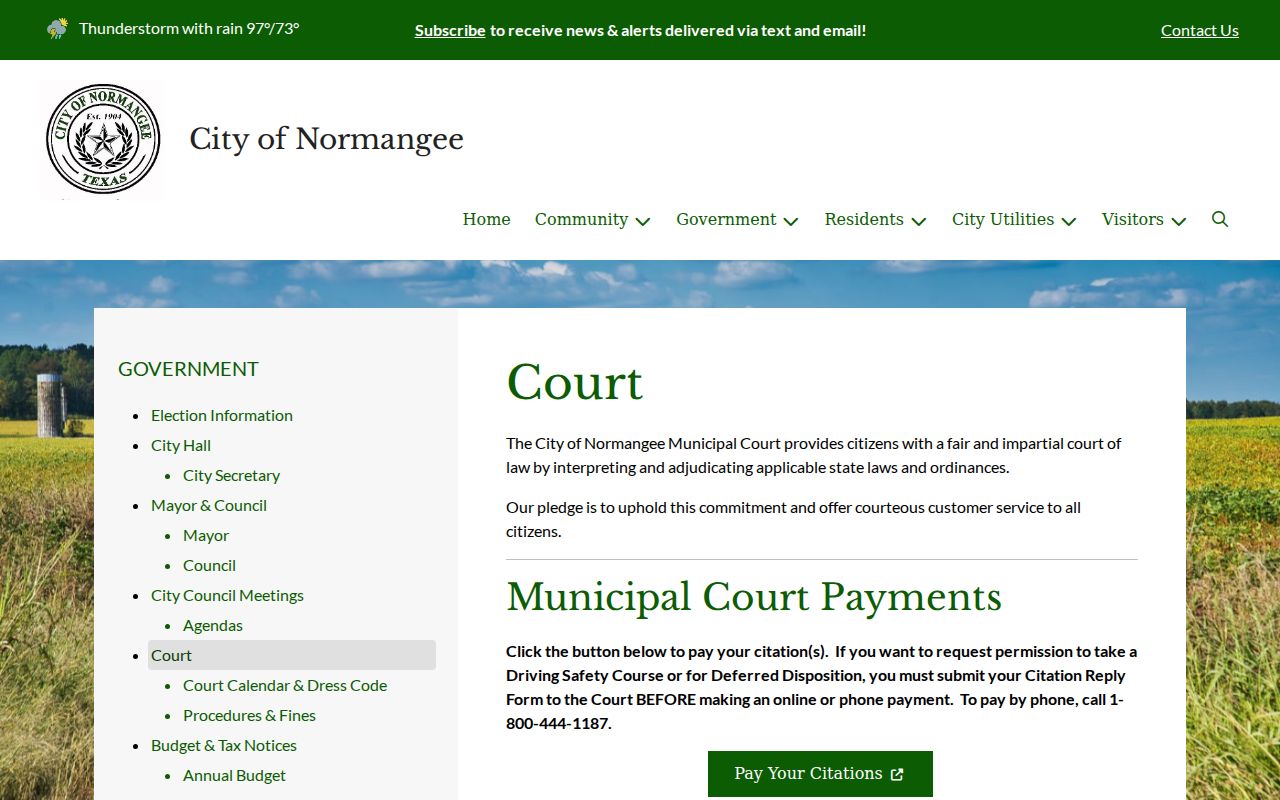Click the City of Normangee seal logo
The height and width of the screenshot is (800, 1280).
point(103,140)
